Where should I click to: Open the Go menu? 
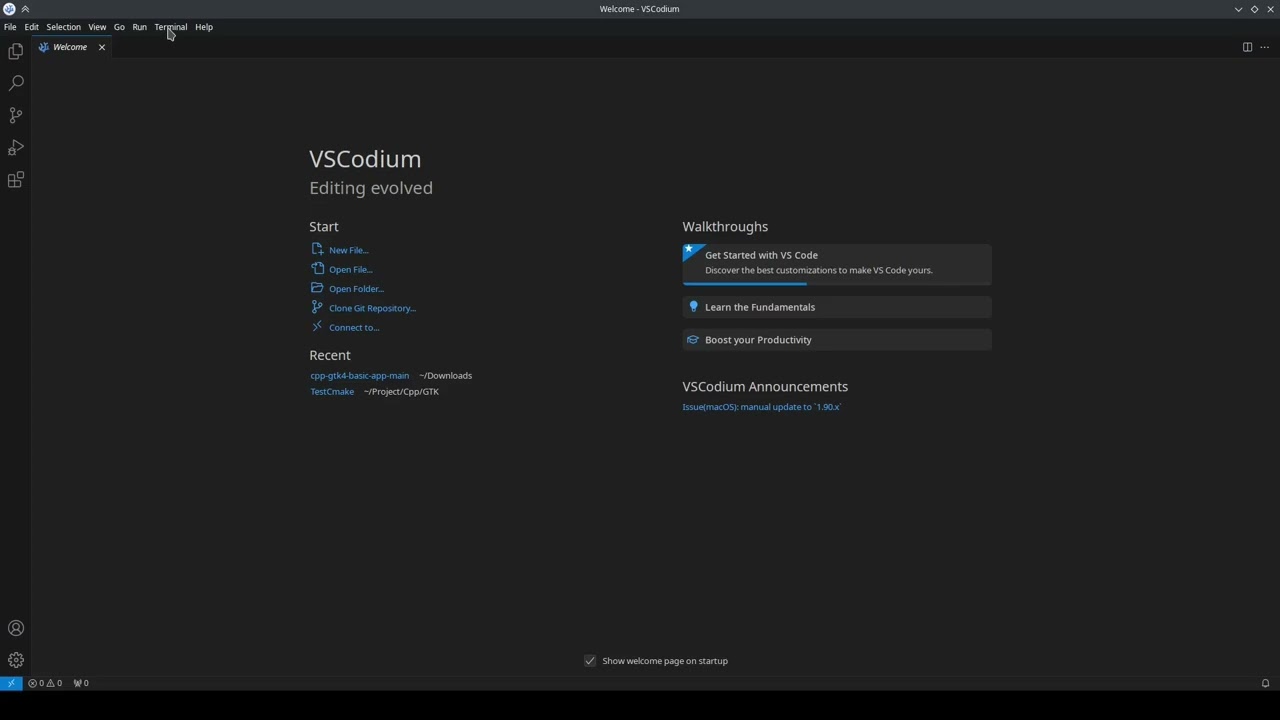(x=119, y=27)
